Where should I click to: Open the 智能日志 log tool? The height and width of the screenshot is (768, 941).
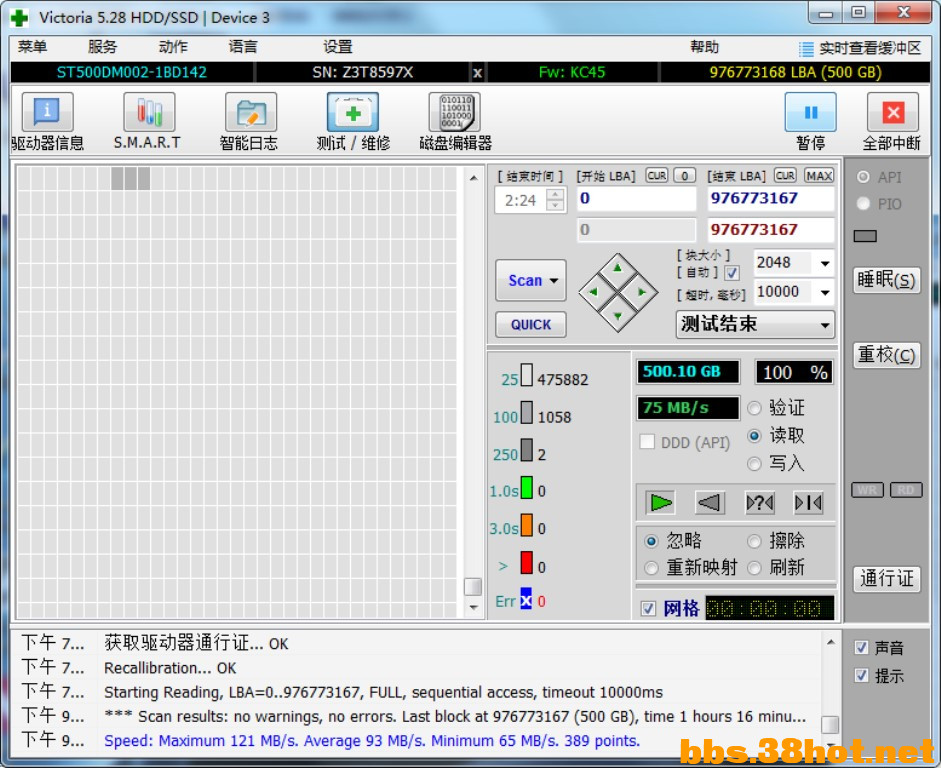pyautogui.click(x=251, y=112)
